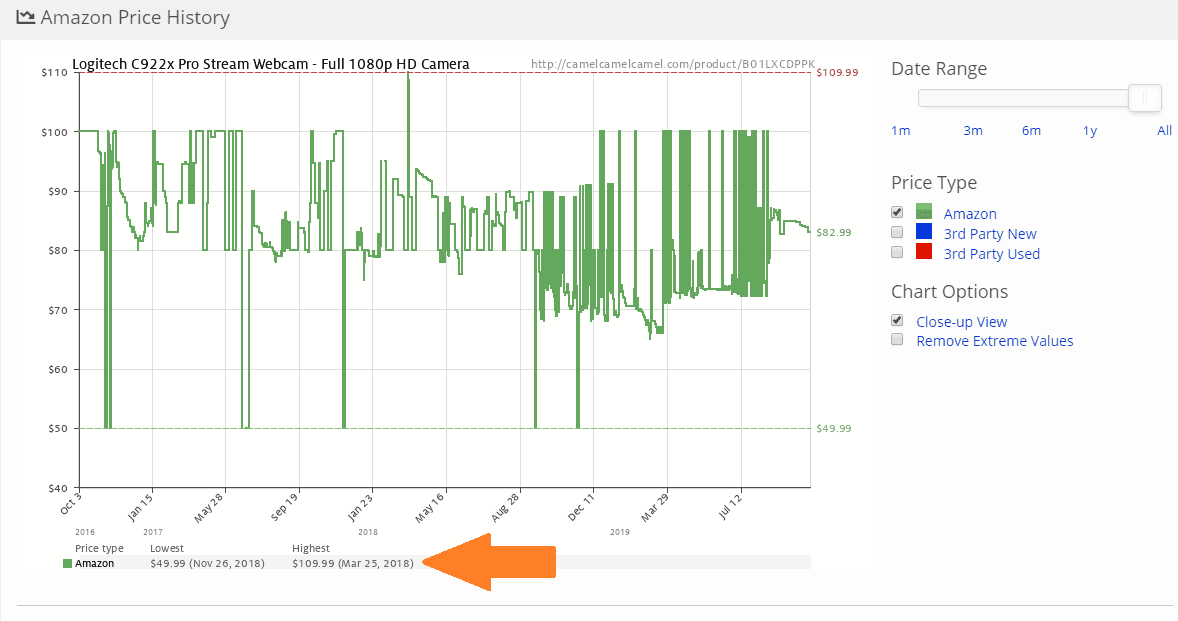This screenshot has width=1178, height=621.
Task: Click the $82.99 current price label
Action: [834, 233]
